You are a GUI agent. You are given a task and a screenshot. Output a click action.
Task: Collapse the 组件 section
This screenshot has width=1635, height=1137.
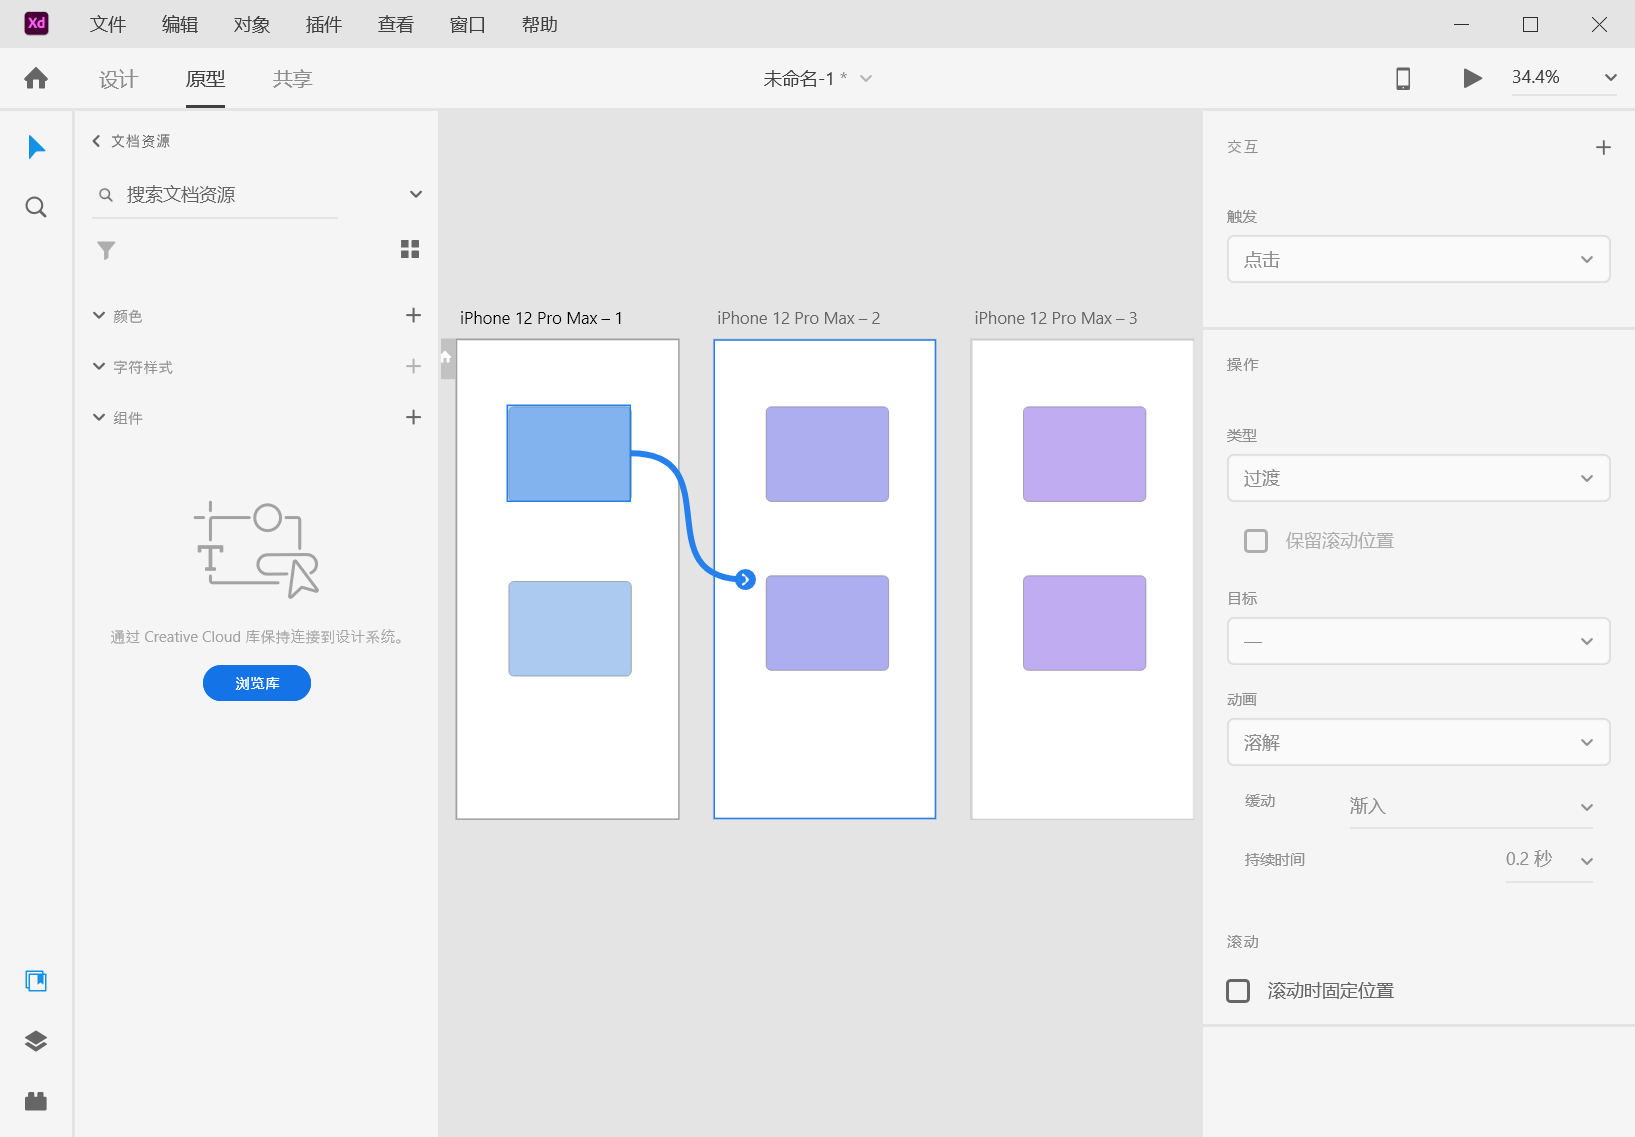click(99, 417)
